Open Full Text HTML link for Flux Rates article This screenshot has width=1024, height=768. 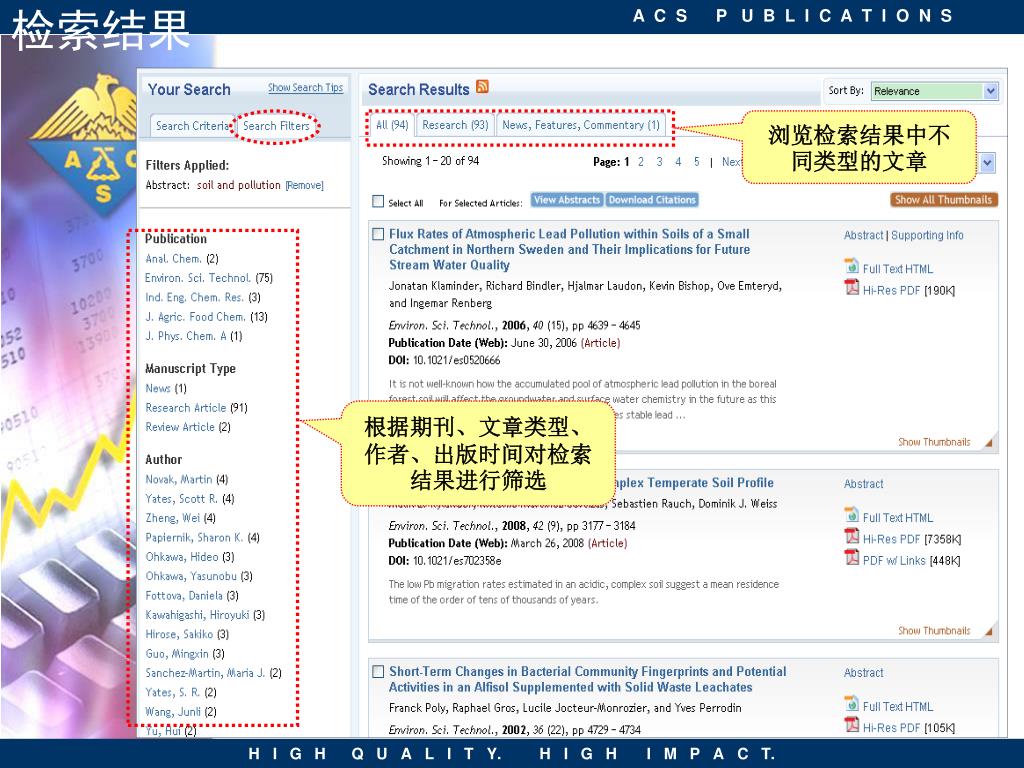(x=897, y=269)
